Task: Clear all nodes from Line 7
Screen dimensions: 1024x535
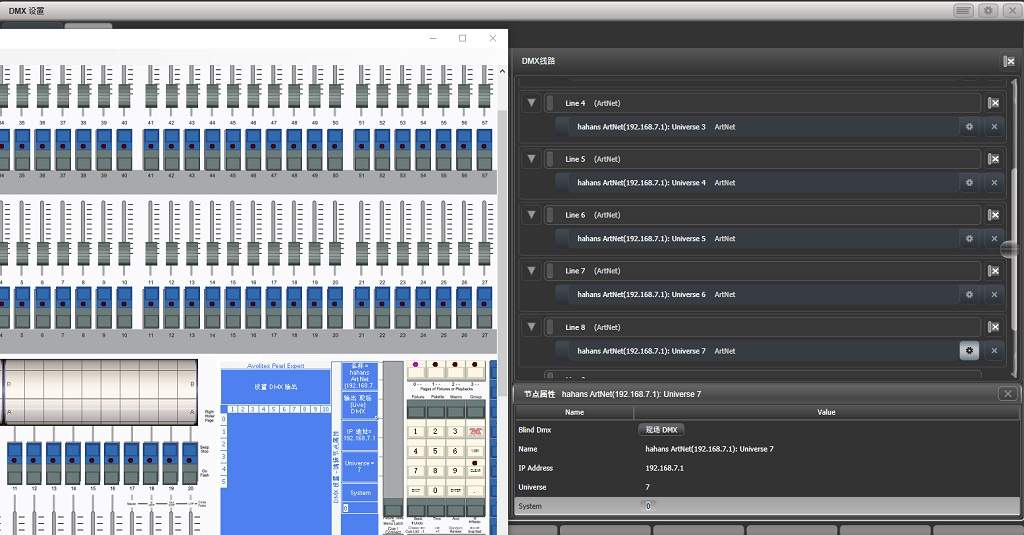Action: 993,270
